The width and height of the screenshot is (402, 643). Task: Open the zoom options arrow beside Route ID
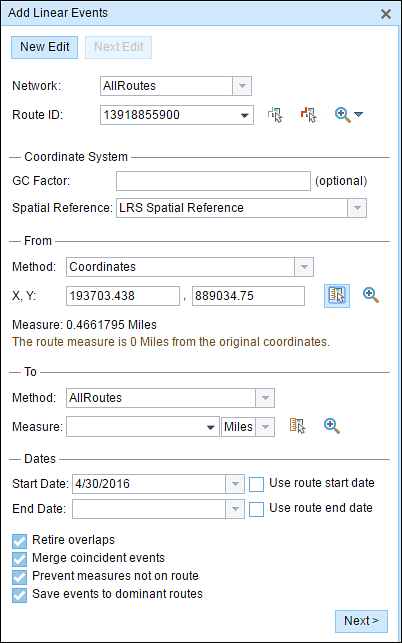point(358,115)
